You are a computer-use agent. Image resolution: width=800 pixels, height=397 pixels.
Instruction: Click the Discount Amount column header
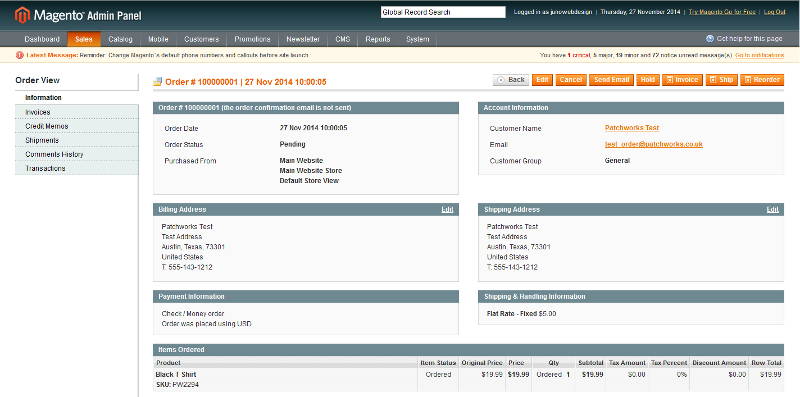(719, 363)
